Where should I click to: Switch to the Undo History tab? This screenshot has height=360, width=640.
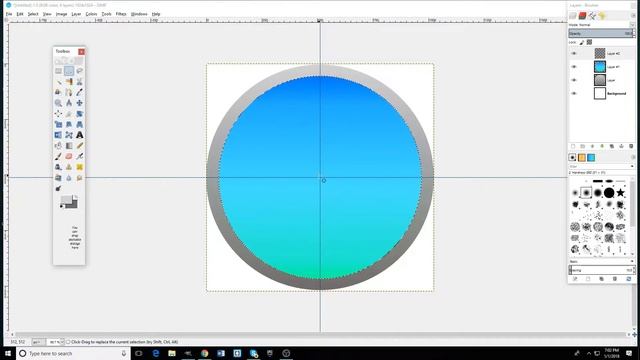[x=602, y=16]
